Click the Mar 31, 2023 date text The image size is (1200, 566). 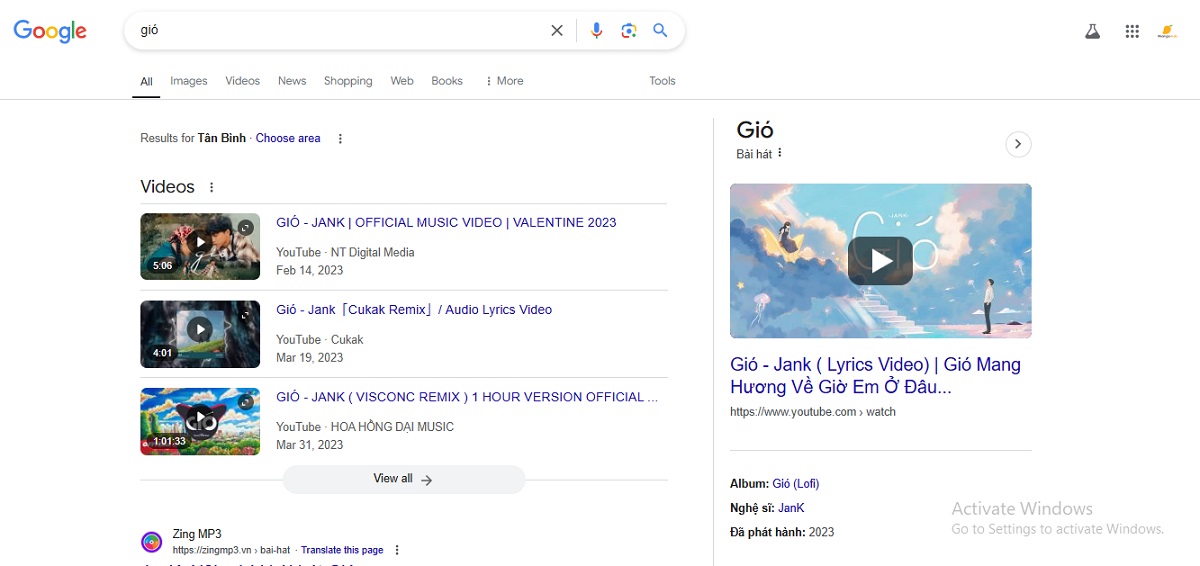click(310, 445)
